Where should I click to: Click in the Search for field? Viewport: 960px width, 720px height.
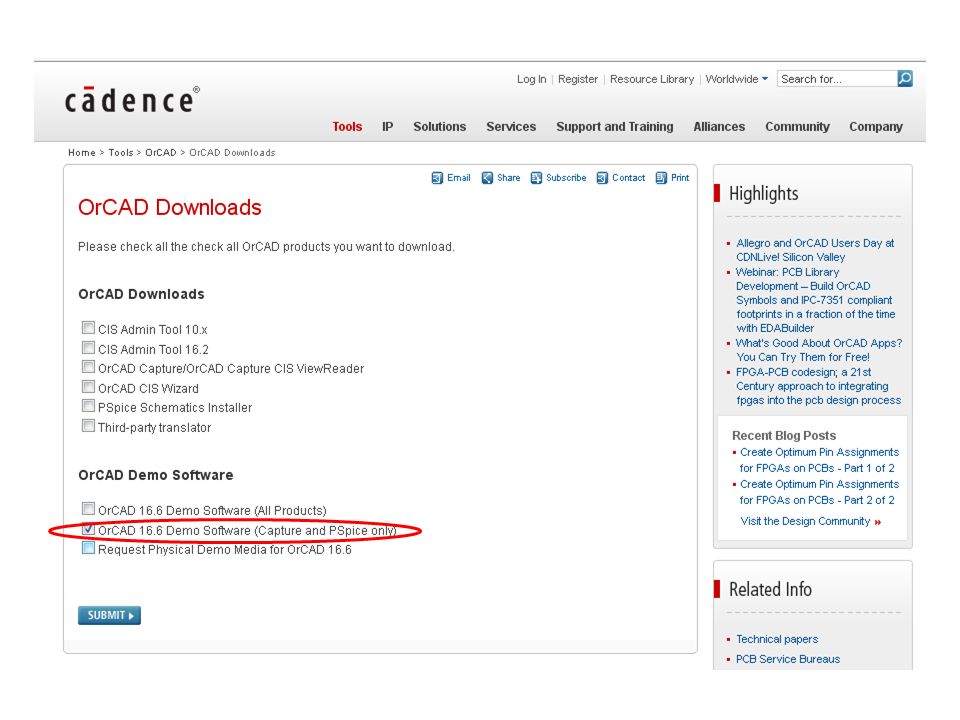[836, 79]
